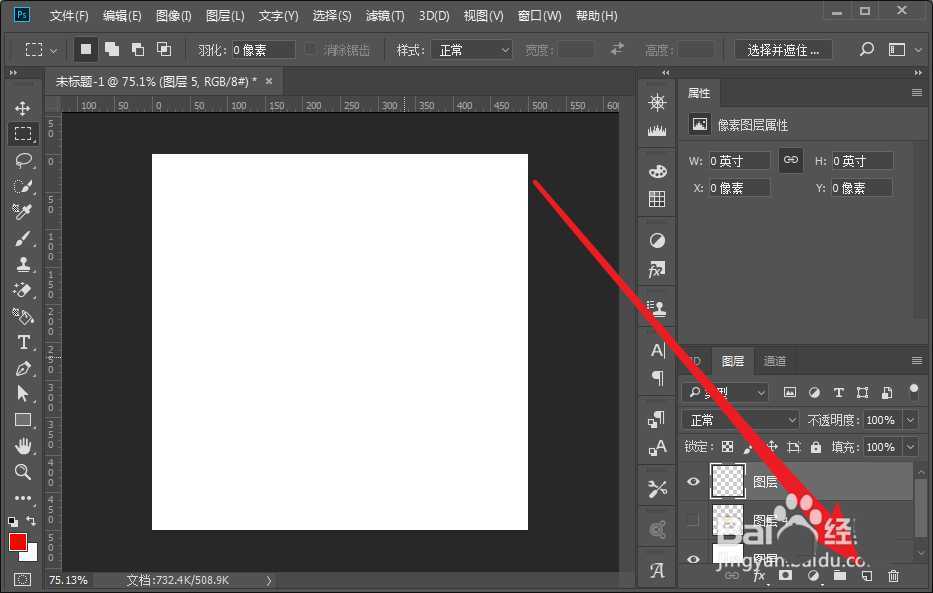
Task: Click the red foreground color swatch
Action: pyautogui.click(x=17, y=542)
